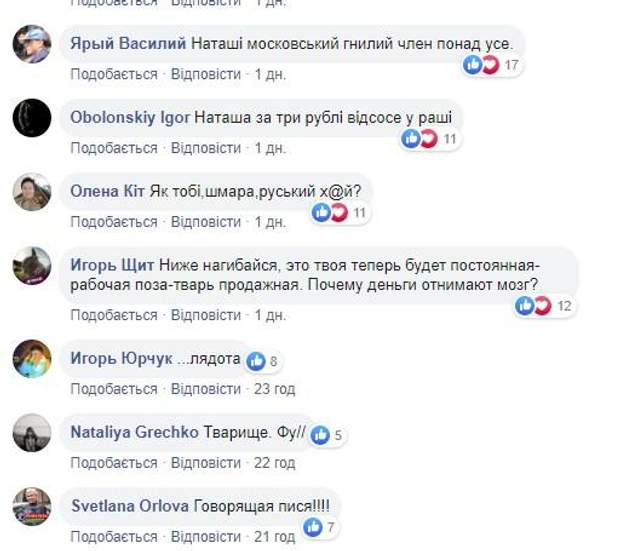The height and width of the screenshot is (551, 620).
Task: Open Игорь Юрчук's profile name link
Action: (x=121, y=358)
